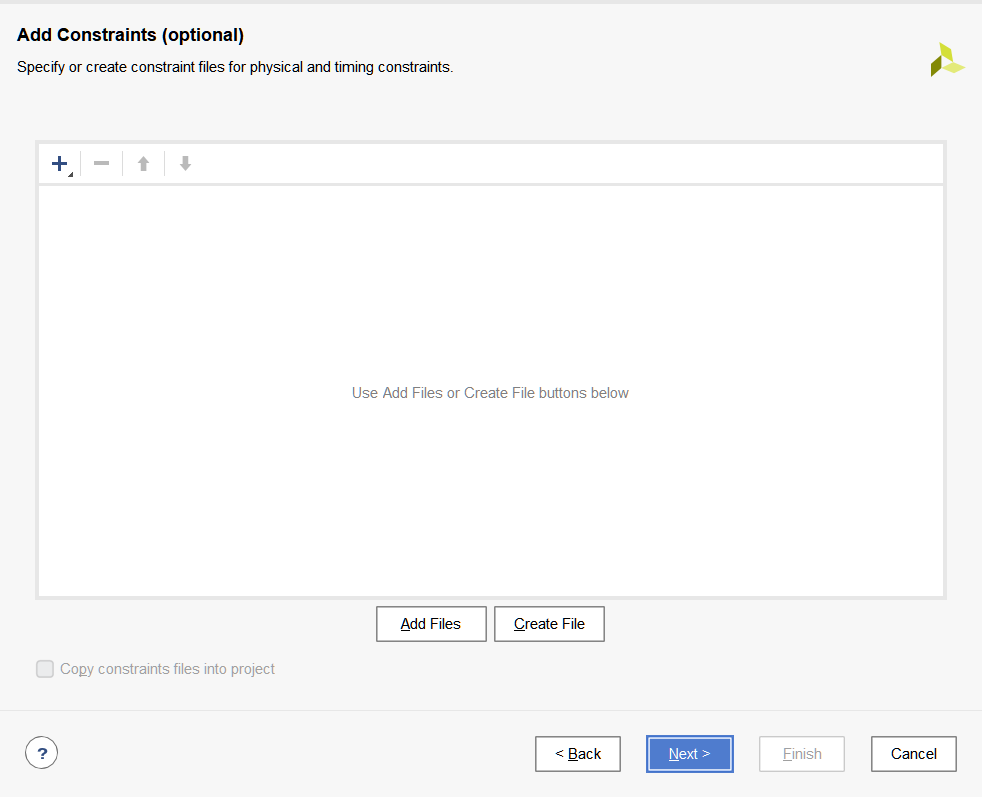
Task: Click the Create File button
Action: tap(549, 624)
